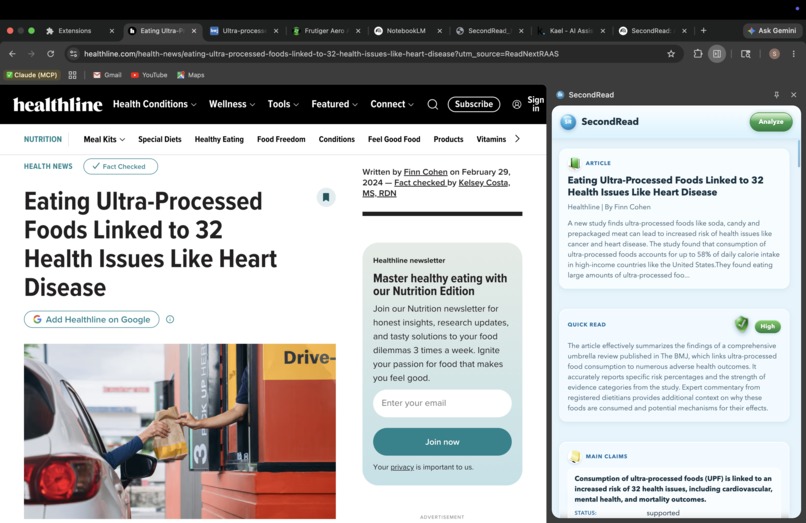Open Chrome three-dot menu
Viewport: 806px width, 523px height.
(x=794, y=53)
